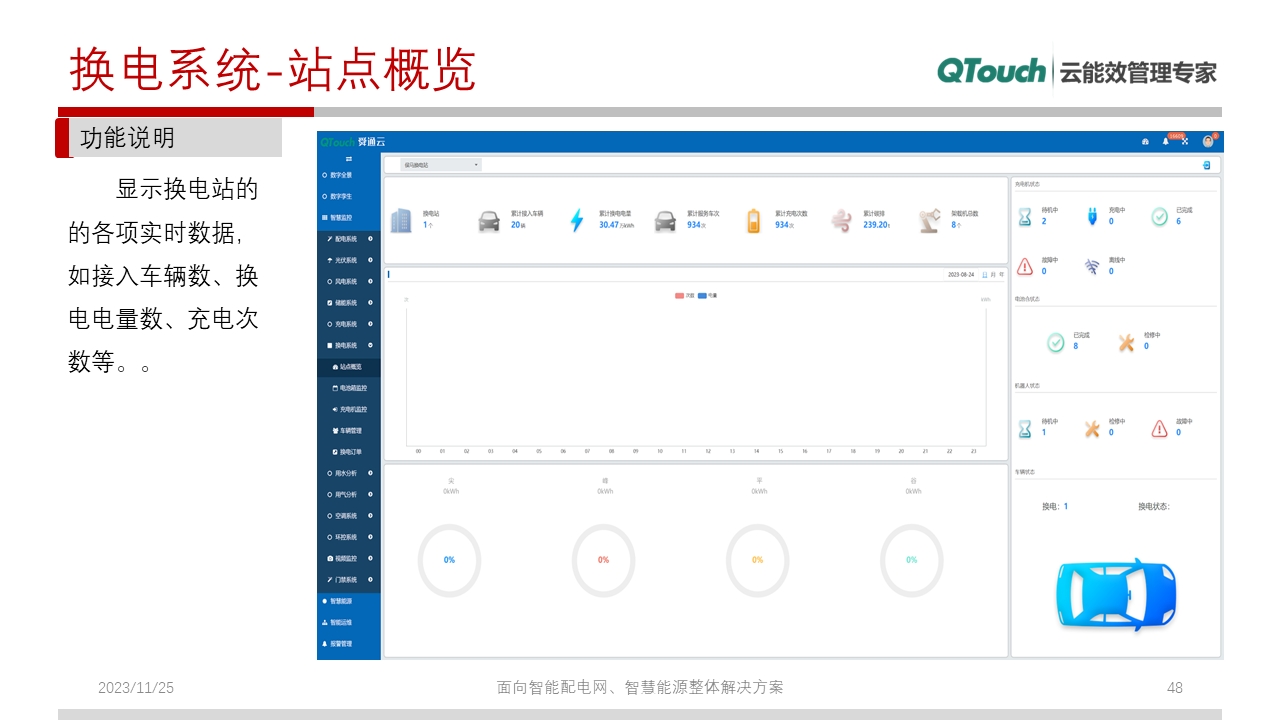
Task: Open the 绿马换电站 station selector dropdown
Action: click(440, 164)
